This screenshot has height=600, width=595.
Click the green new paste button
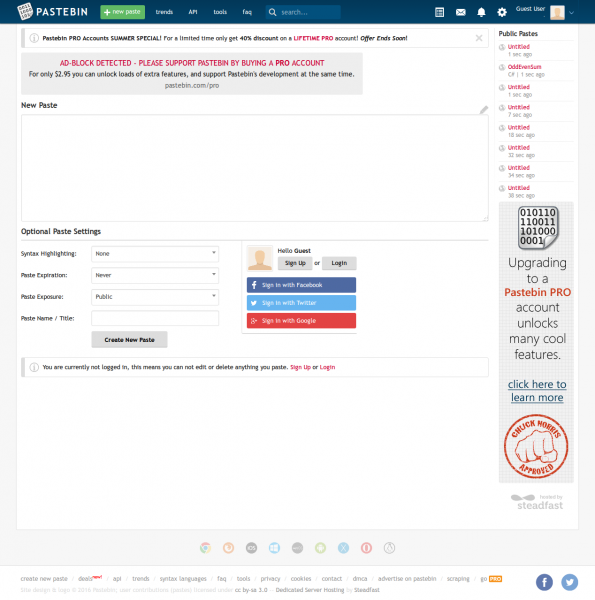point(122,12)
